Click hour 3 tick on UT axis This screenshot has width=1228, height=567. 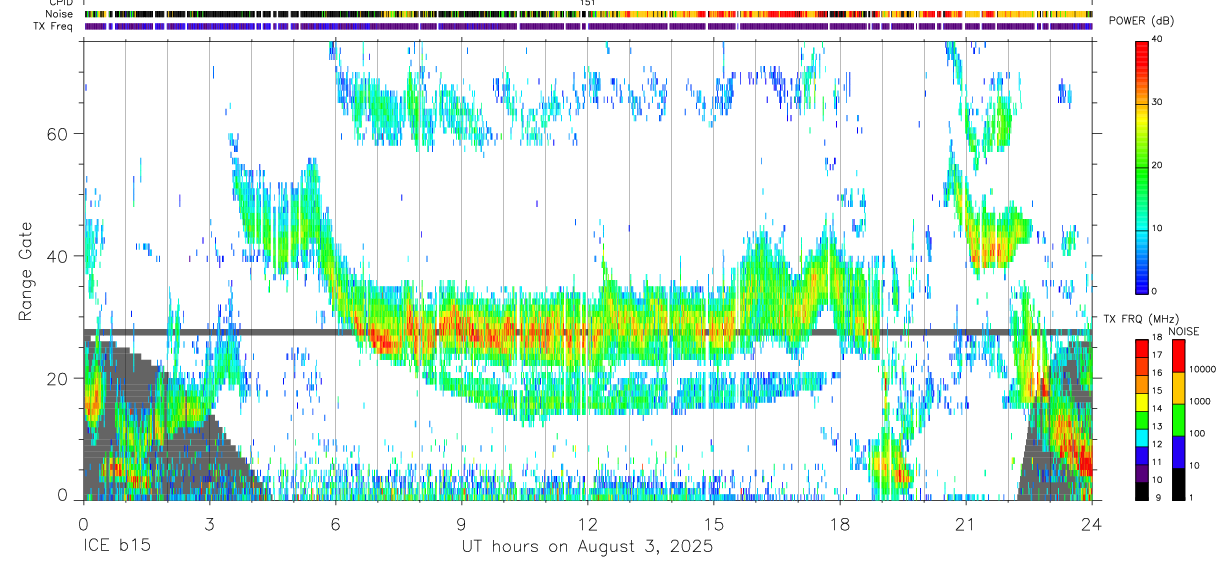tap(209, 523)
